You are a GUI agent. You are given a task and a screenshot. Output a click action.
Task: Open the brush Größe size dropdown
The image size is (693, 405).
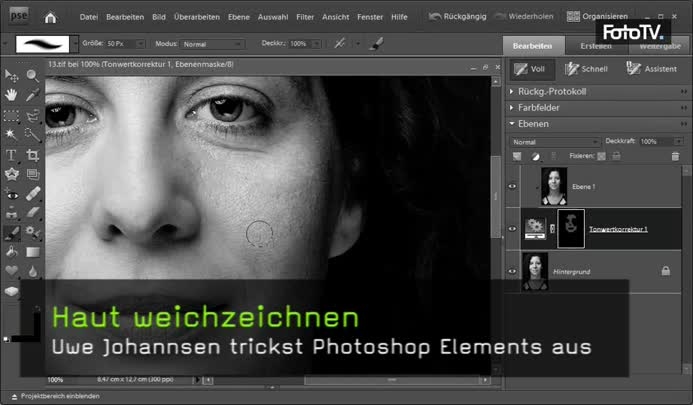pos(140,44)
